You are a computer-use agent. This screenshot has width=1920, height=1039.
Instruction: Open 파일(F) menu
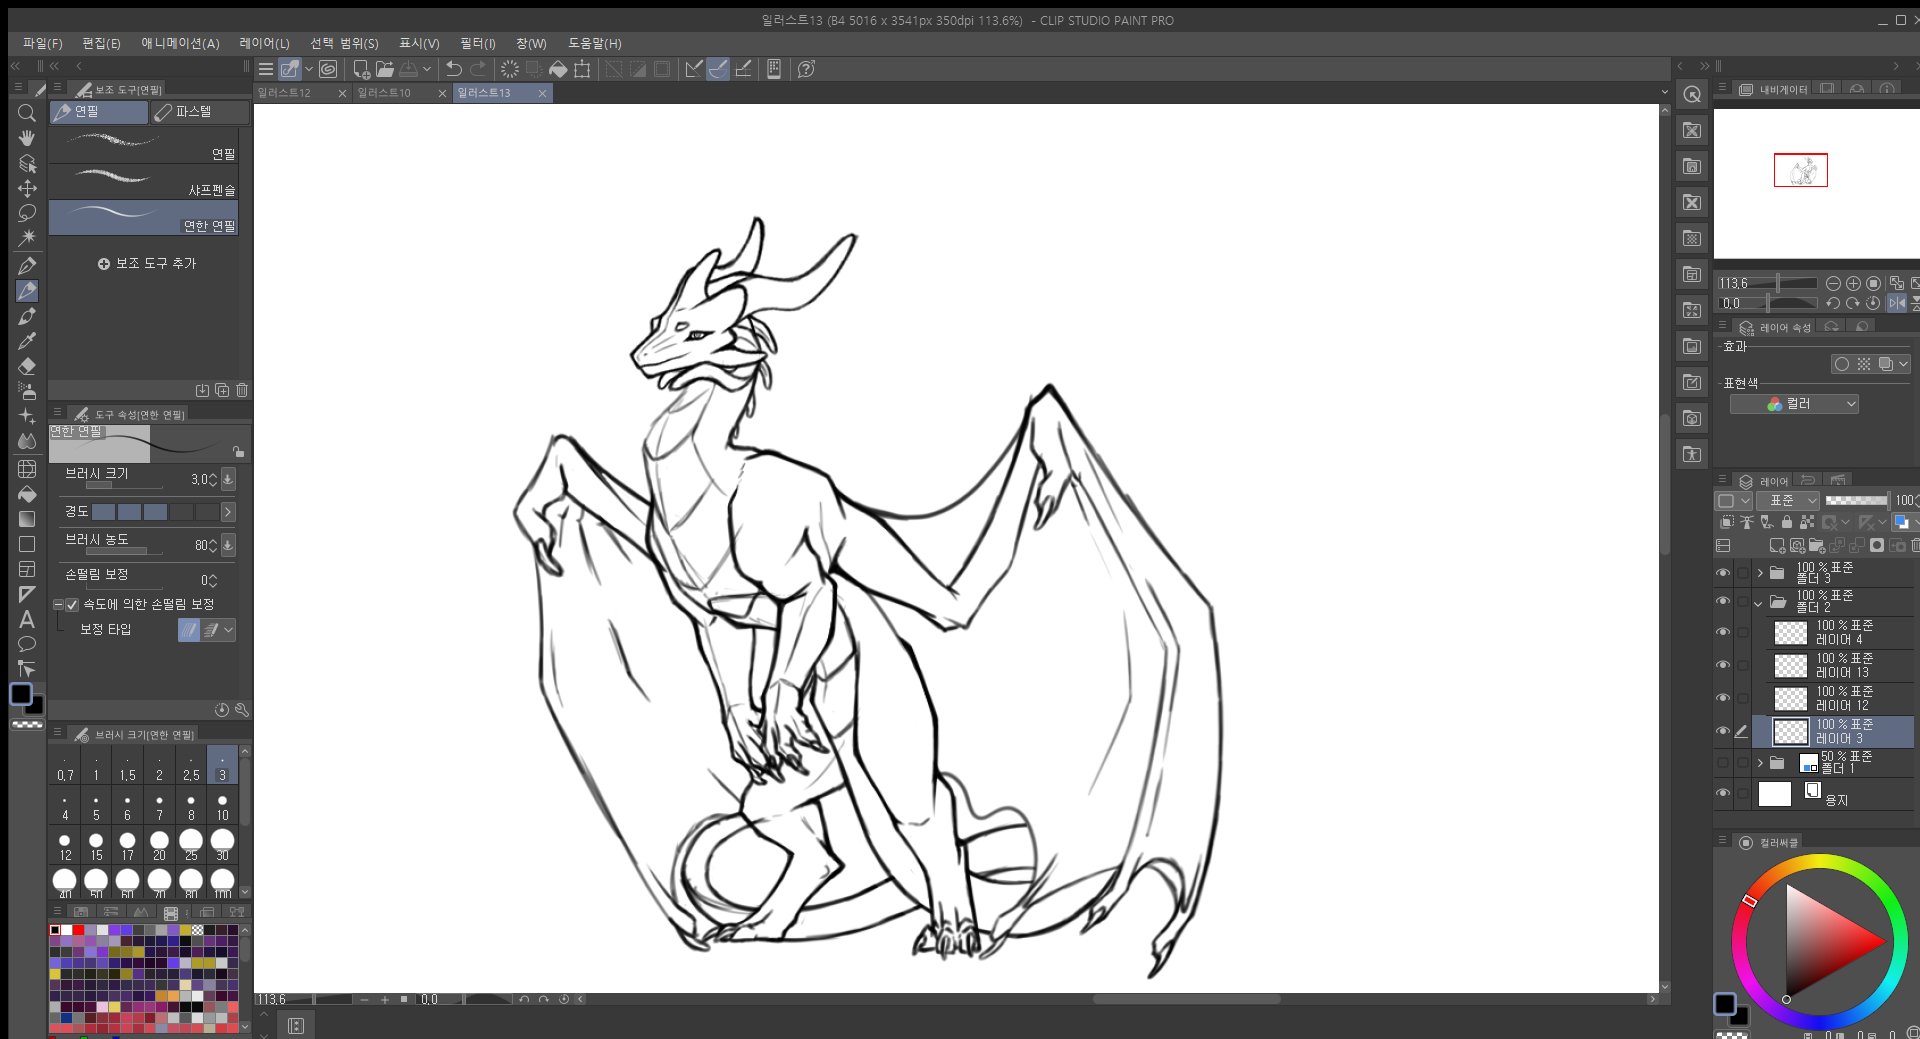(42, 43)
